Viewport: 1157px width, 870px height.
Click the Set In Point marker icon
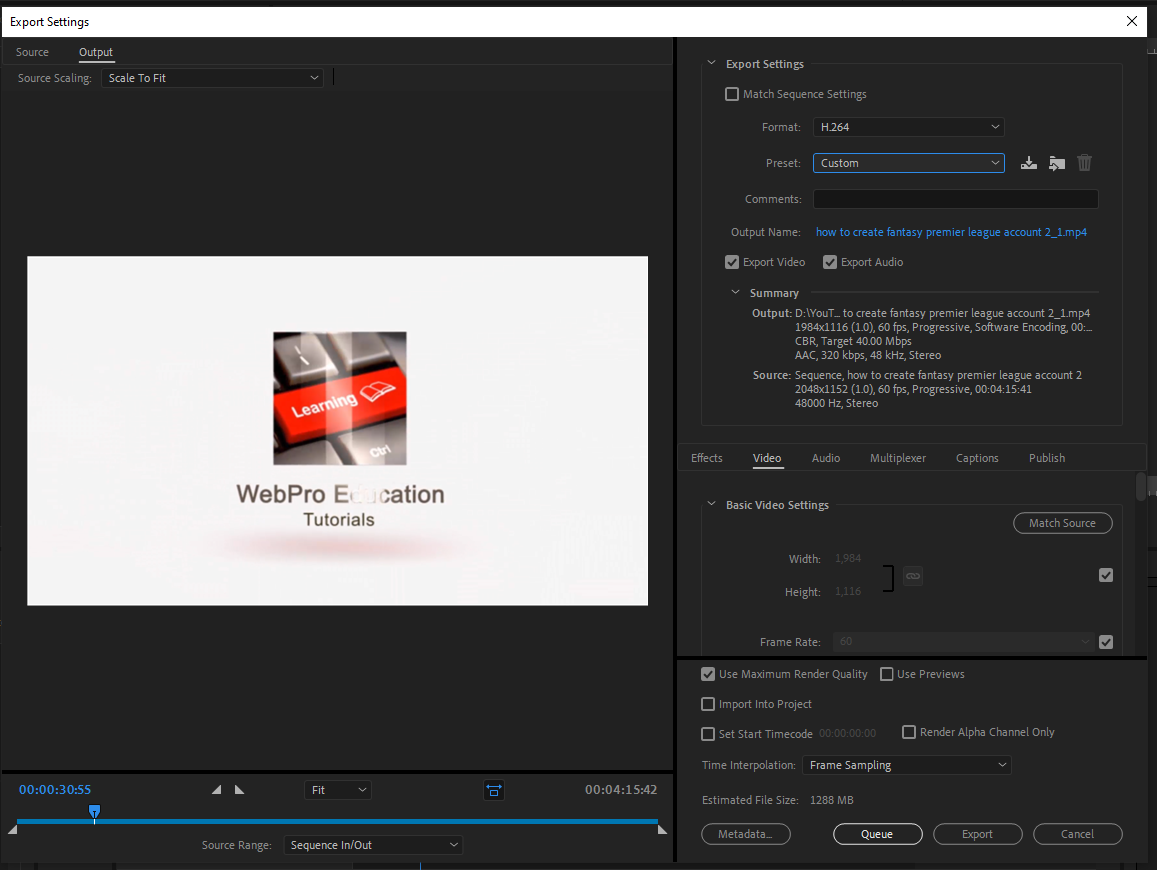click(x=216, y=790)
